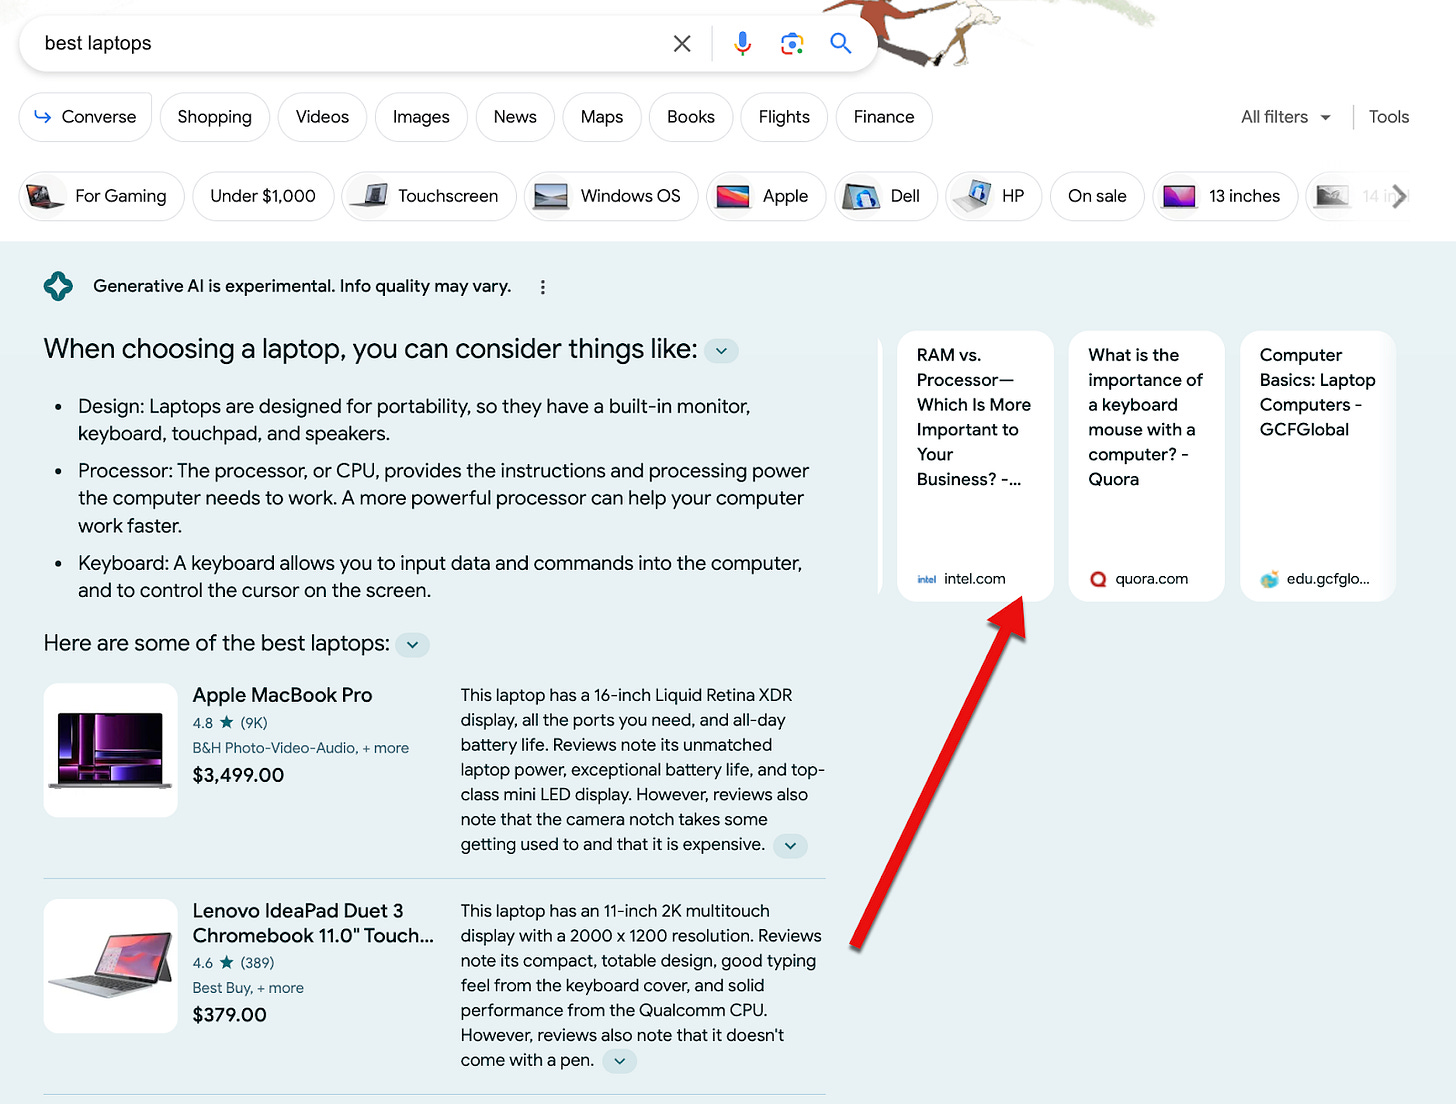Click the magnifying glass search icon
Screen dimensions: 1456x1104
pyautogui.click(x=841, y=43)
